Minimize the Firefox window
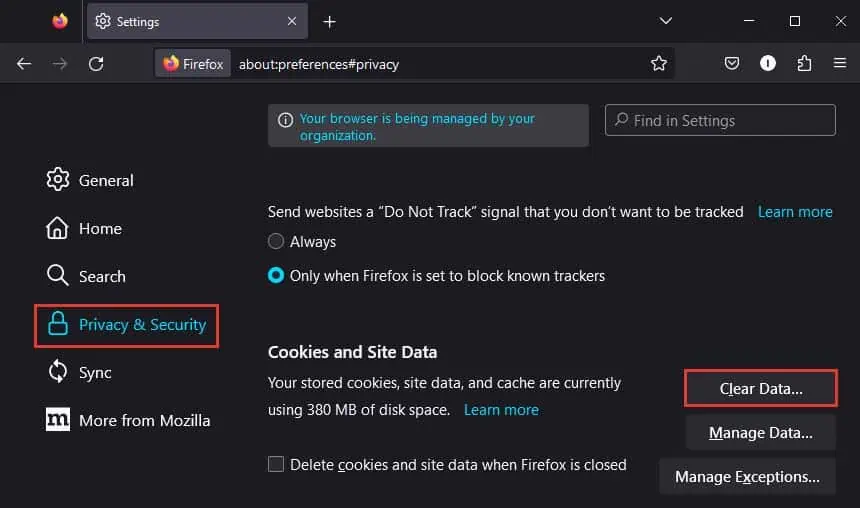The height and width of the screenshot is (508, 860). tap(749, 21)
